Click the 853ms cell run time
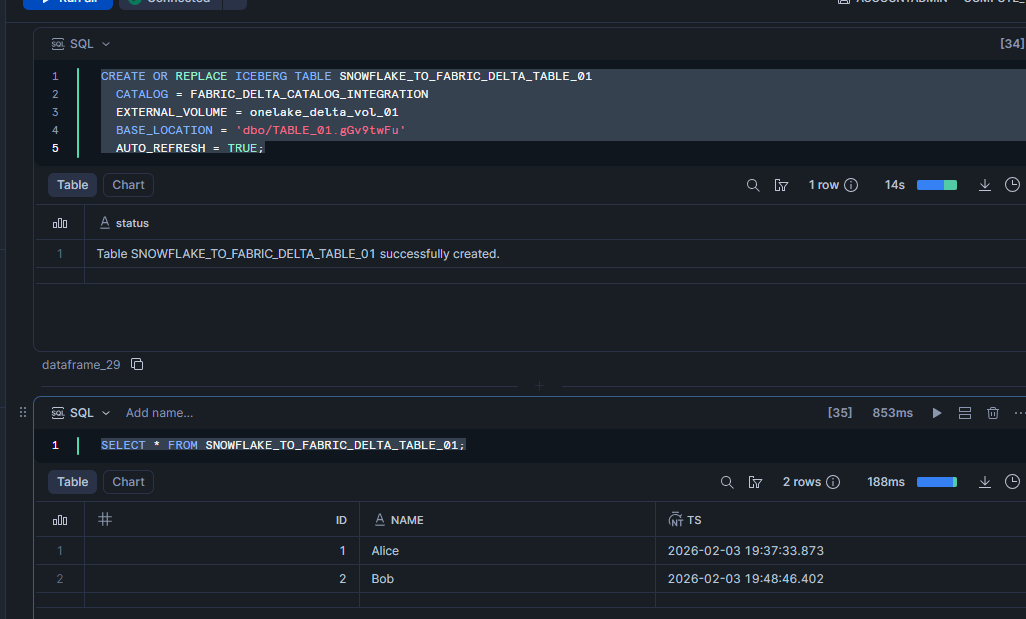The image size is (1026, 619). (893, 413)
